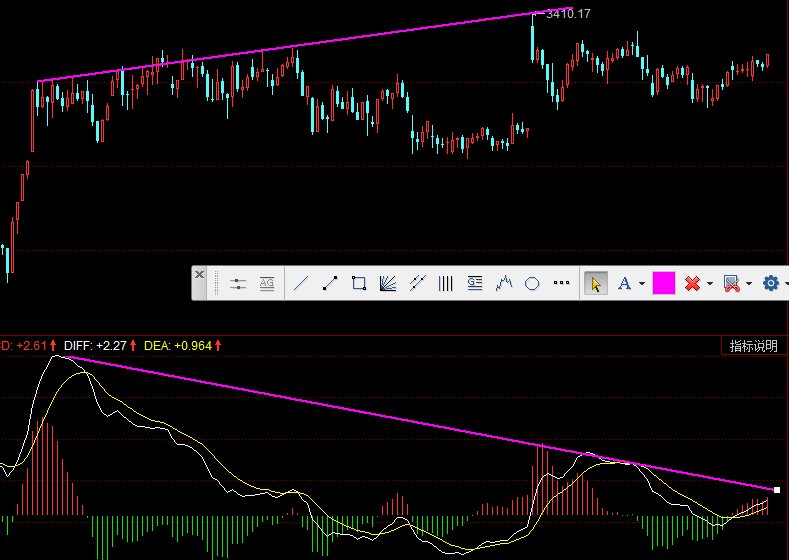Image resolution: width=789 pixels, height=560 pixels.
Task: Select the ellipse drawing tool
Action: [533, 284]
